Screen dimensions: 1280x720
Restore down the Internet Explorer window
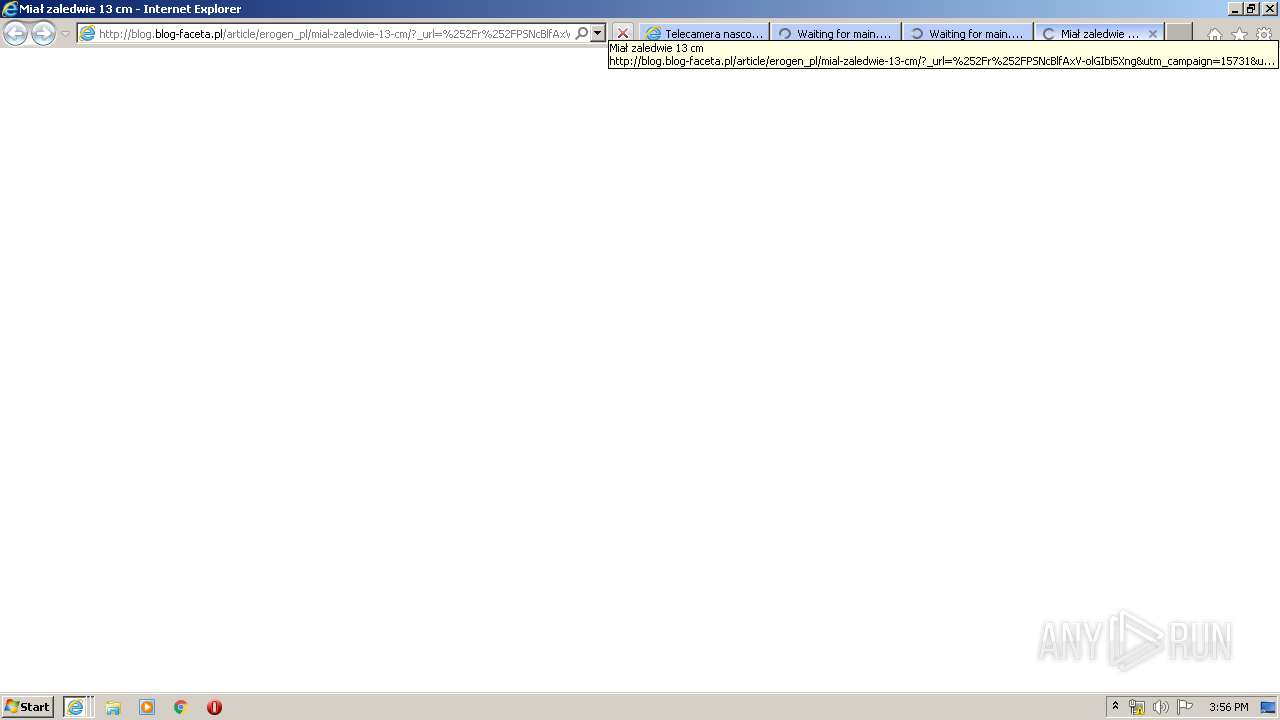click(1251, 9)
